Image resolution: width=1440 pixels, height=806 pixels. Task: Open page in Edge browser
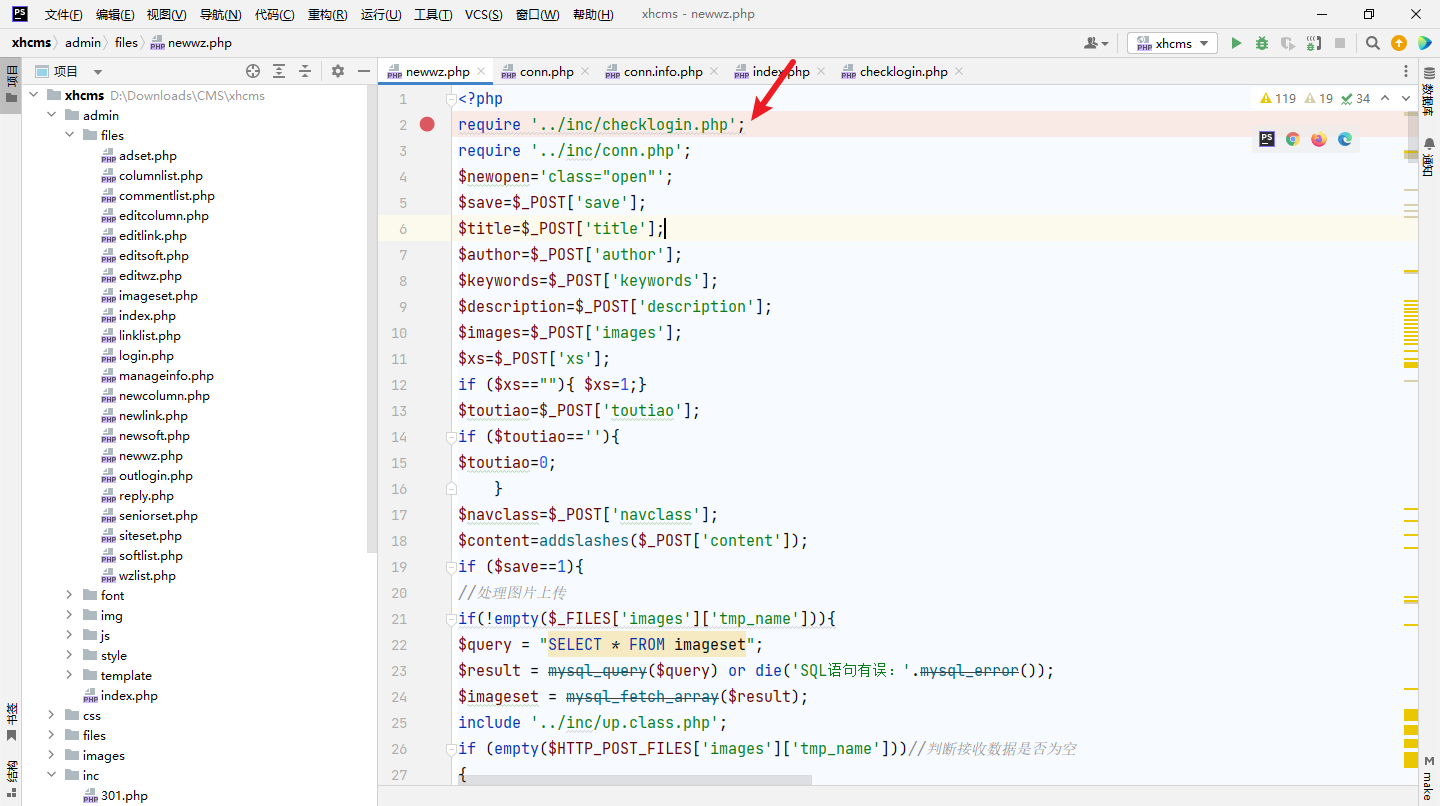coord(1345,139)
